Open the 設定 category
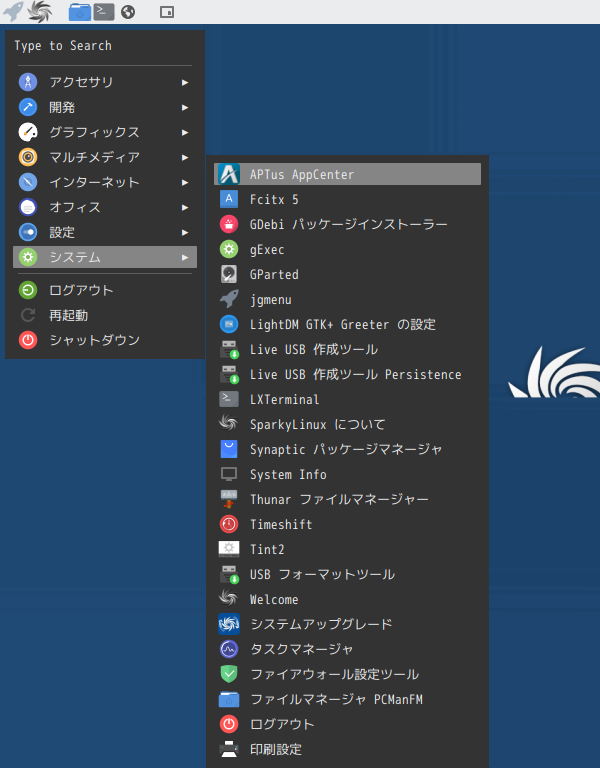The height and width of the screenshot is (768, 600). point(105,232)
